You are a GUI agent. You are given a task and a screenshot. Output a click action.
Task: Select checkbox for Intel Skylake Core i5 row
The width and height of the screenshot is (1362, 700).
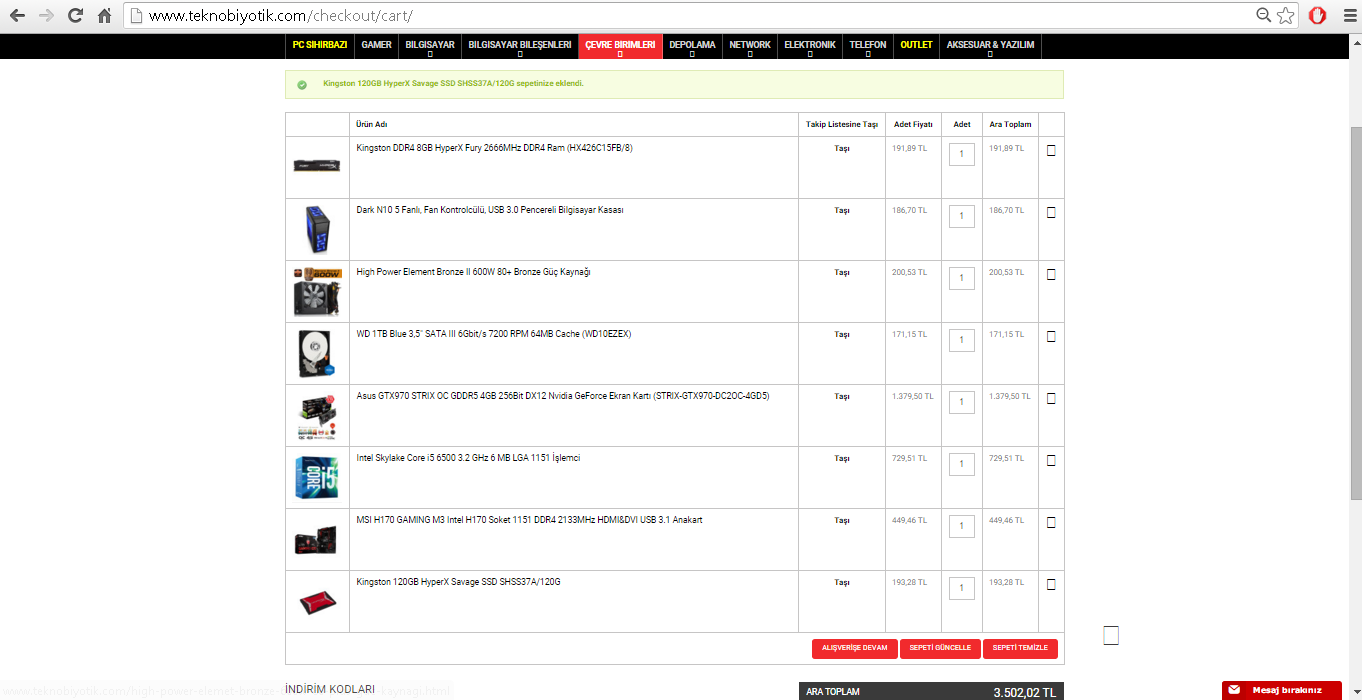click(1051, 460)
